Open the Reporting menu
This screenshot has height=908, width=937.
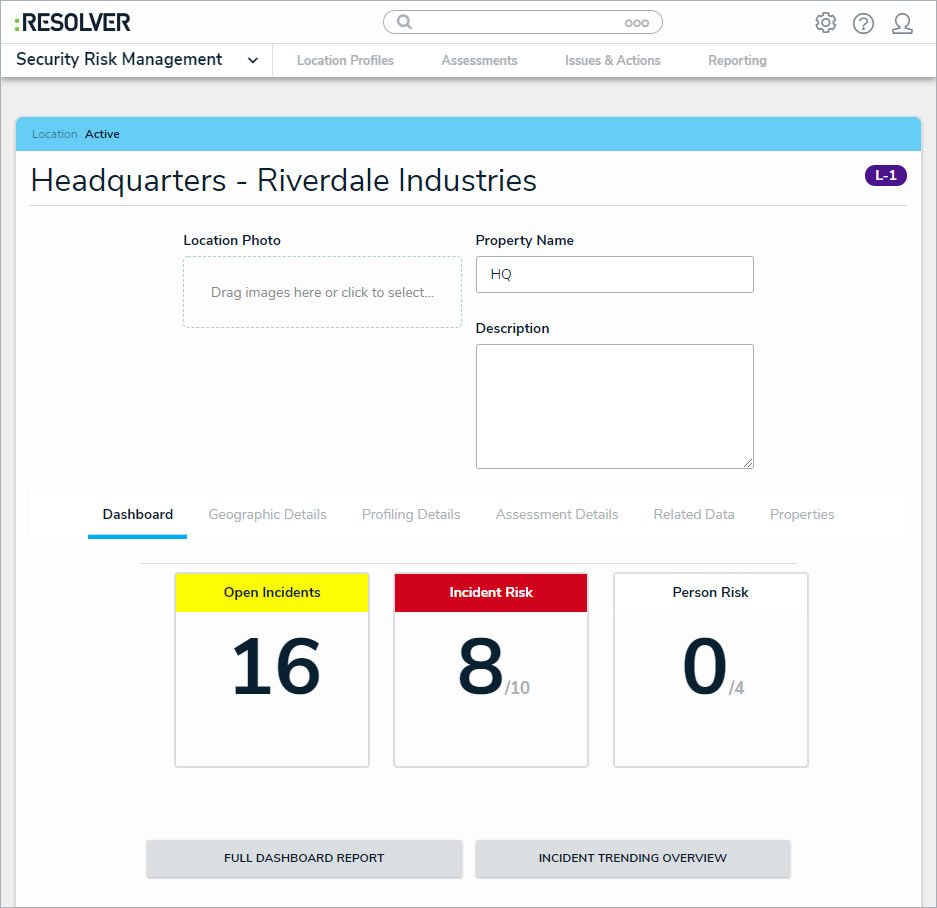click(x=737, y=60)
